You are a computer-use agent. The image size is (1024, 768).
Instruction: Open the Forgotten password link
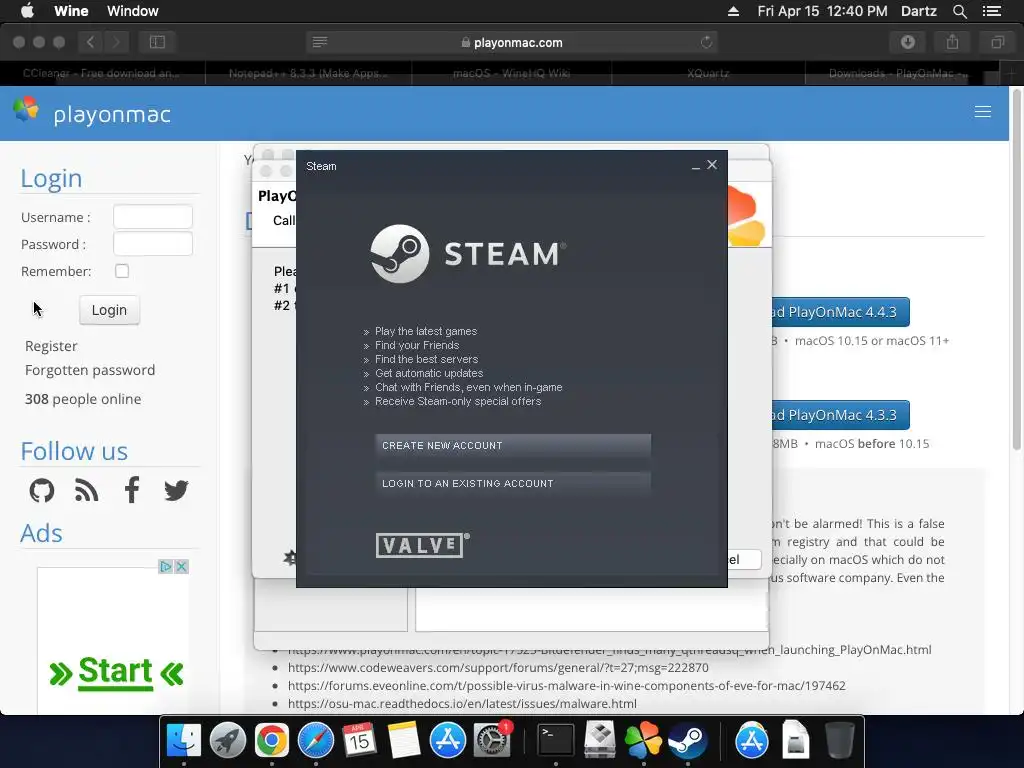click(x=90, y=370)
